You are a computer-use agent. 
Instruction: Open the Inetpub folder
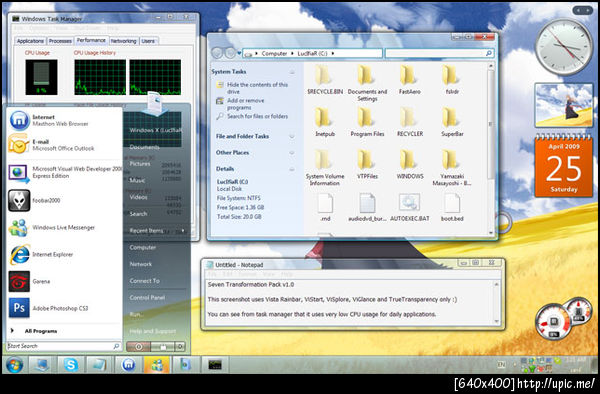tap(324, 122)
